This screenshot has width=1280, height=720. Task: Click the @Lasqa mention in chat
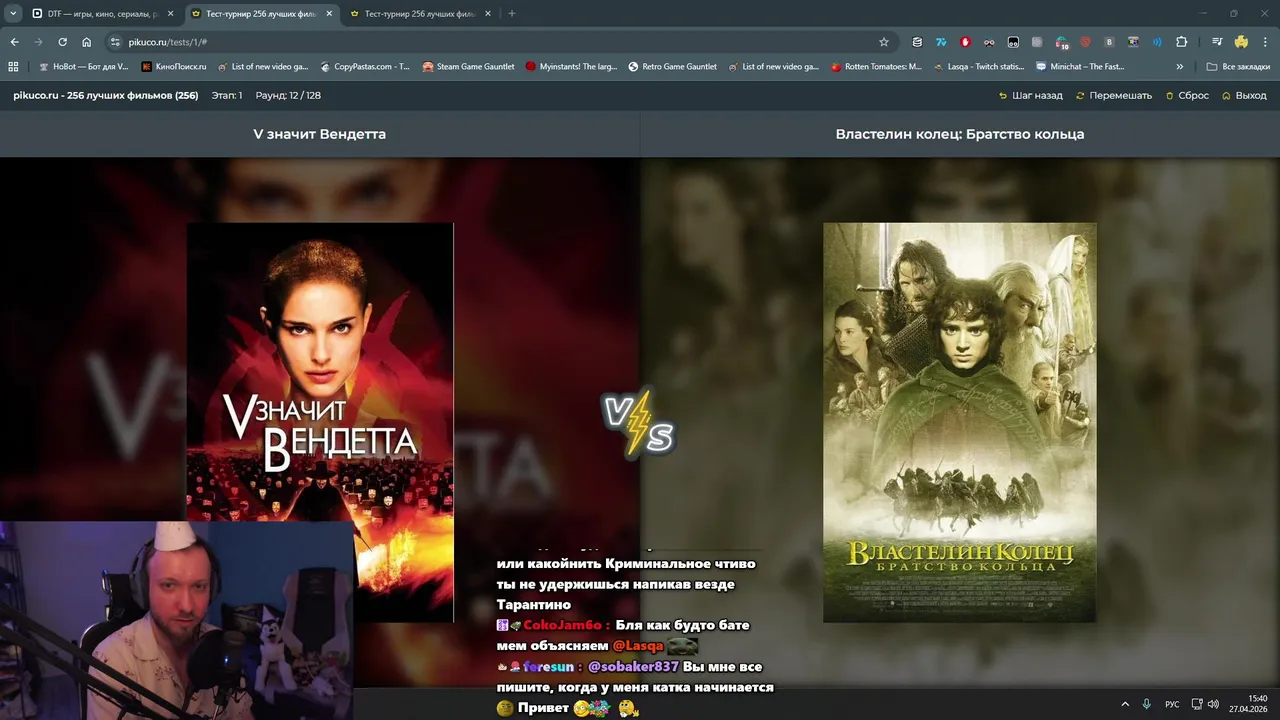click(638, 646)
